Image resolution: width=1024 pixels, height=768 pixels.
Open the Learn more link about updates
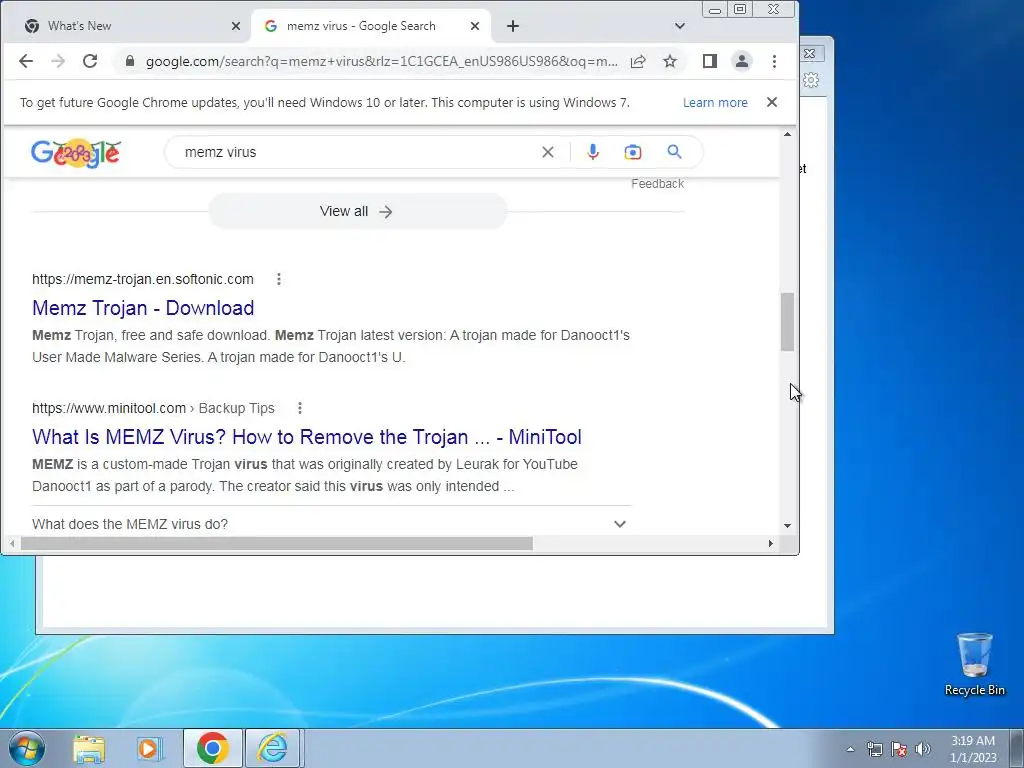coord(715,103)
